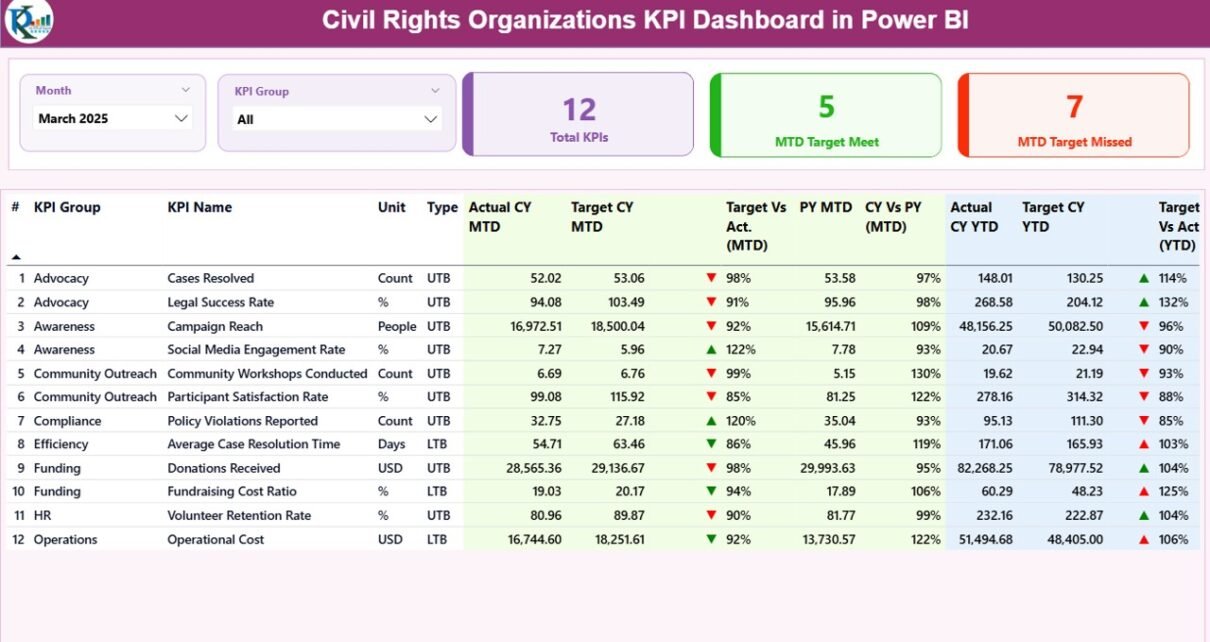The image size is (1210, 642).
Task: Click the dashboard logo icon in header
Action: (x=28, y=22)
